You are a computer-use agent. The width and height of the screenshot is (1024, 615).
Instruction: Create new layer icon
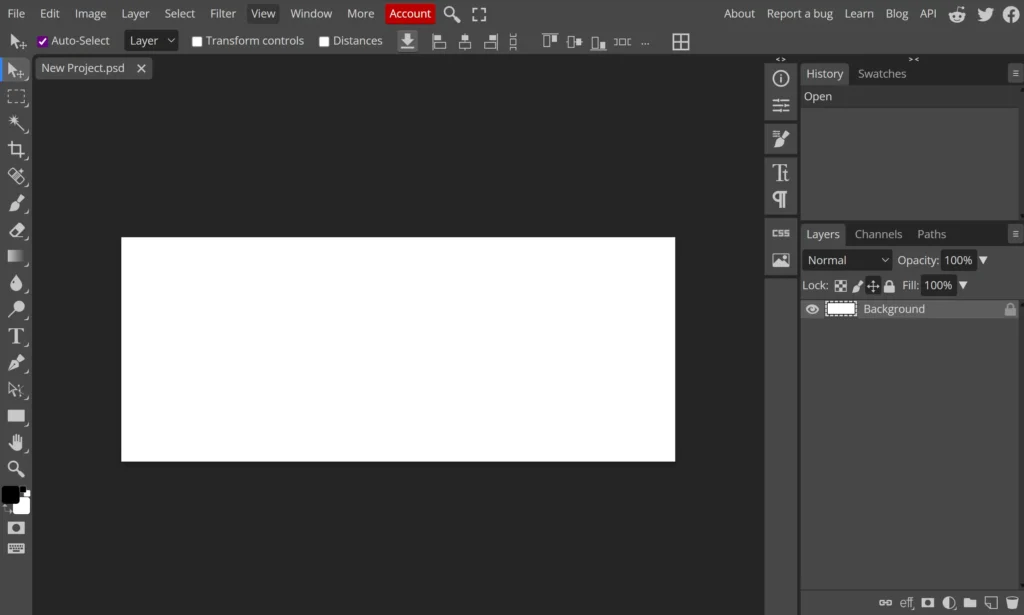click(991, 603)
